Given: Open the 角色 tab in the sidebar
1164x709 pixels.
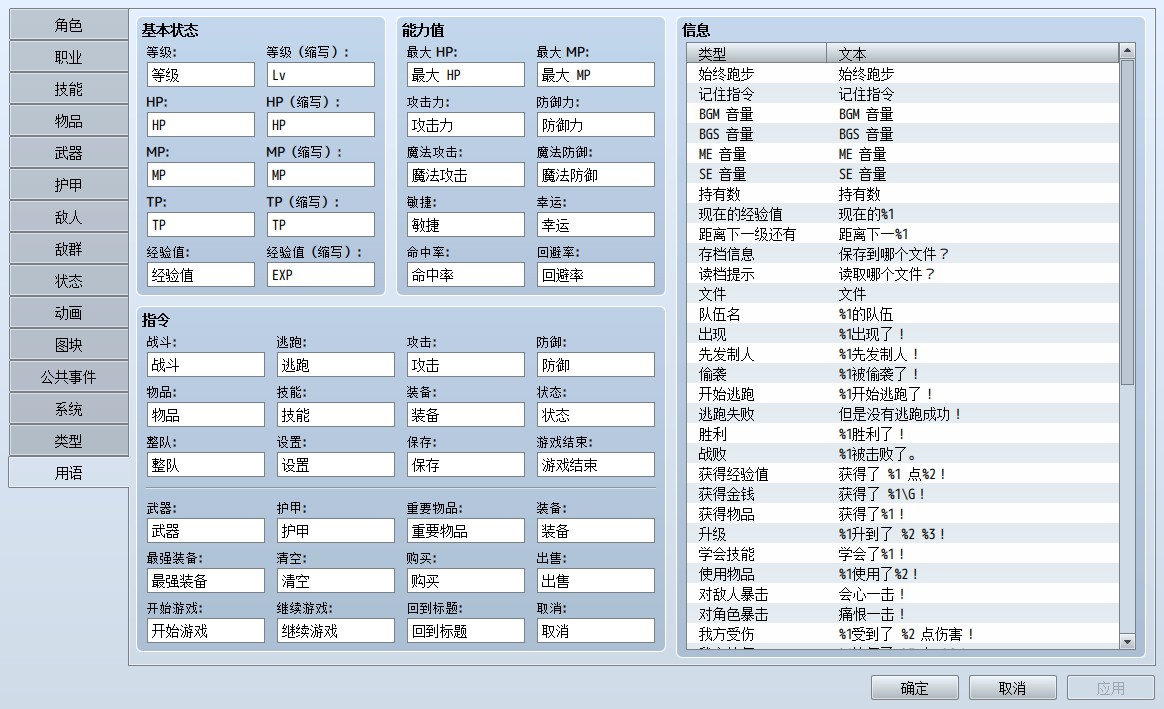Looking at the screenshot, I should (68, 25).
